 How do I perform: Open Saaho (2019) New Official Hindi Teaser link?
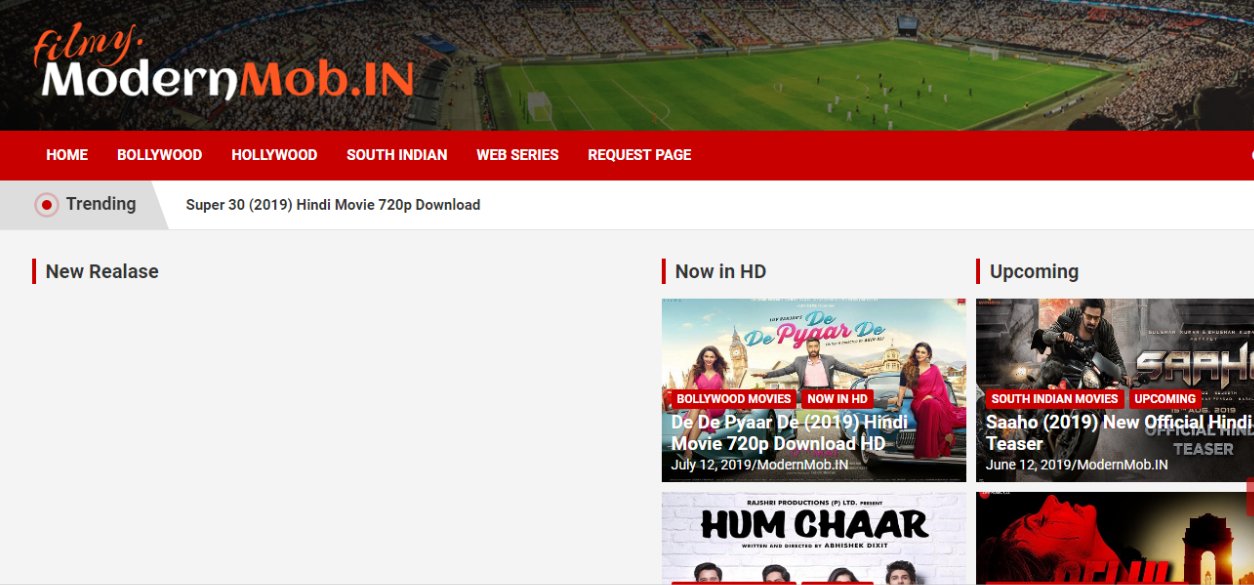(1118, 433)
